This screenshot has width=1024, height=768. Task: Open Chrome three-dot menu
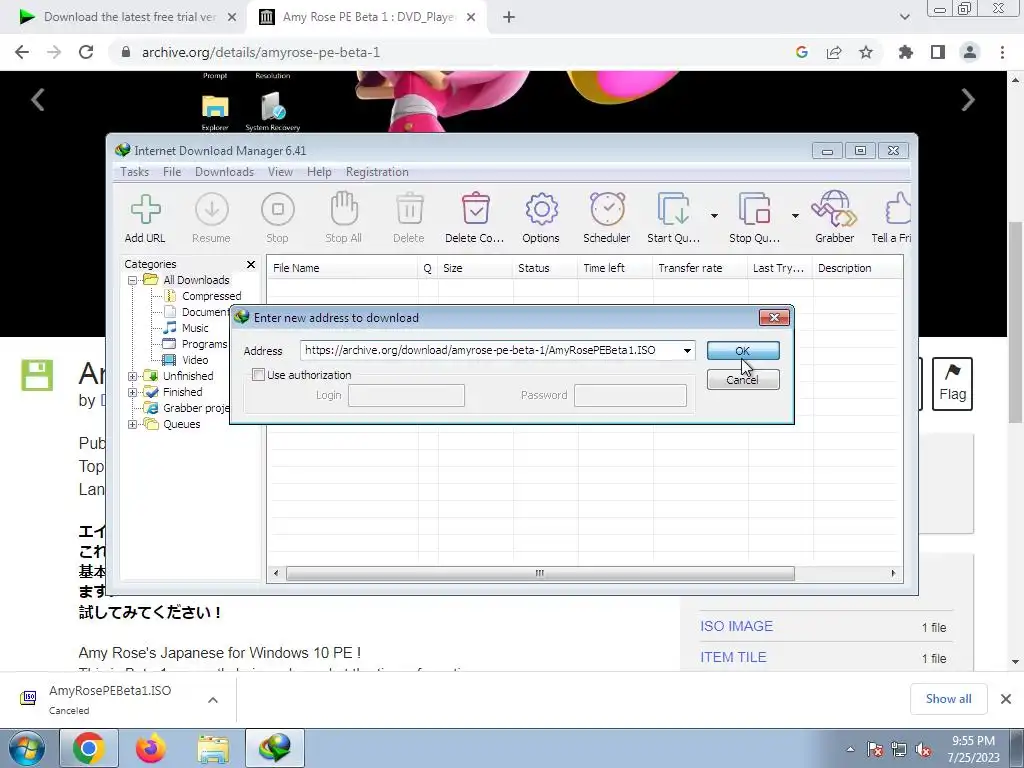point(1002,52)
